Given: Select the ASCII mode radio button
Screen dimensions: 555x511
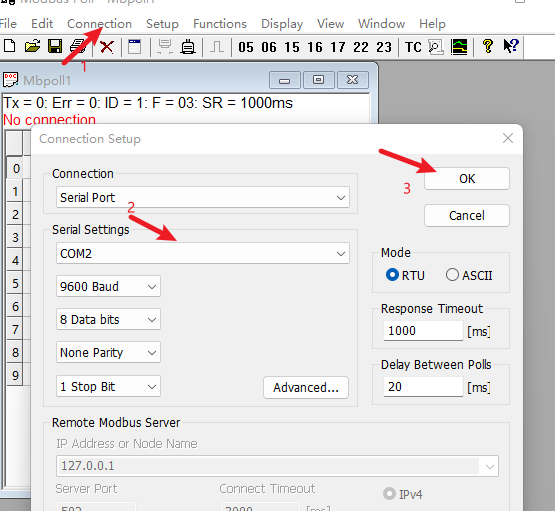Looking at the screenshot, I should click(452, 275).
